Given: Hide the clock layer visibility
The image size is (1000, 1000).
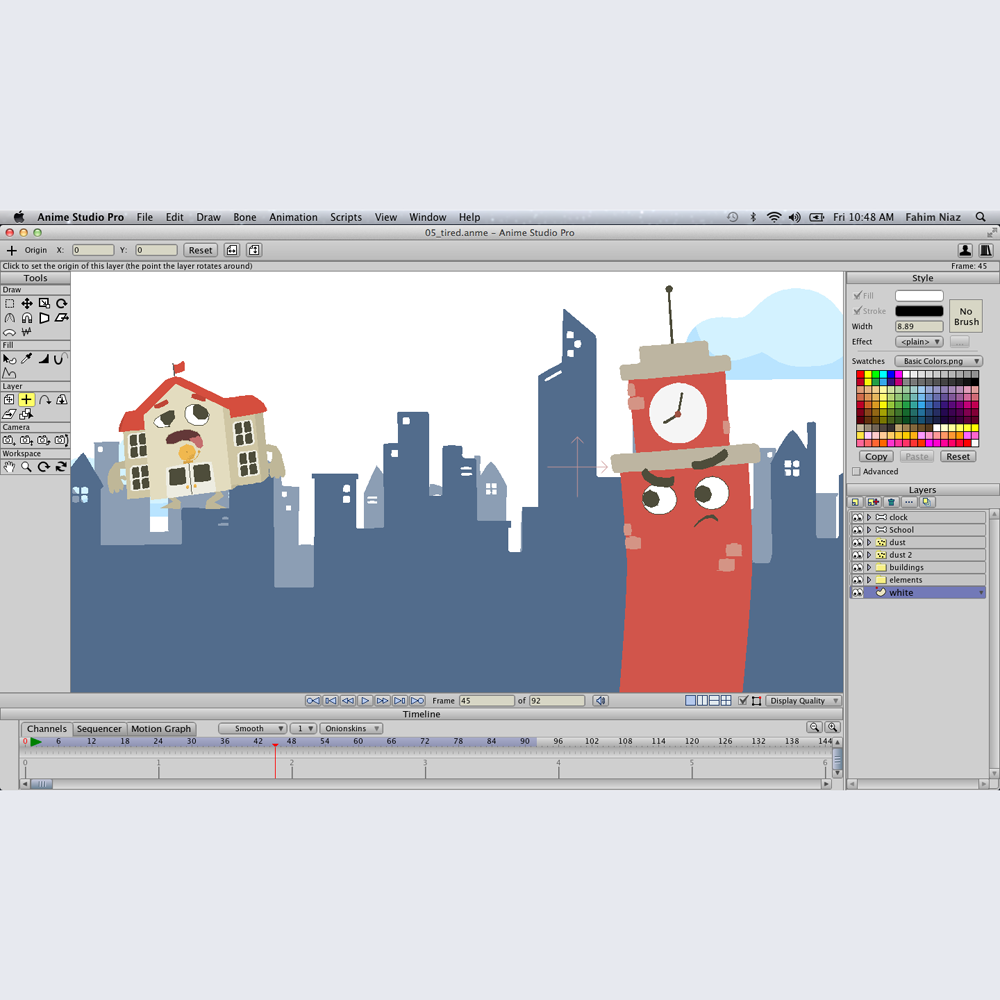Looking at the screenshot, I should tap(857, 517).
